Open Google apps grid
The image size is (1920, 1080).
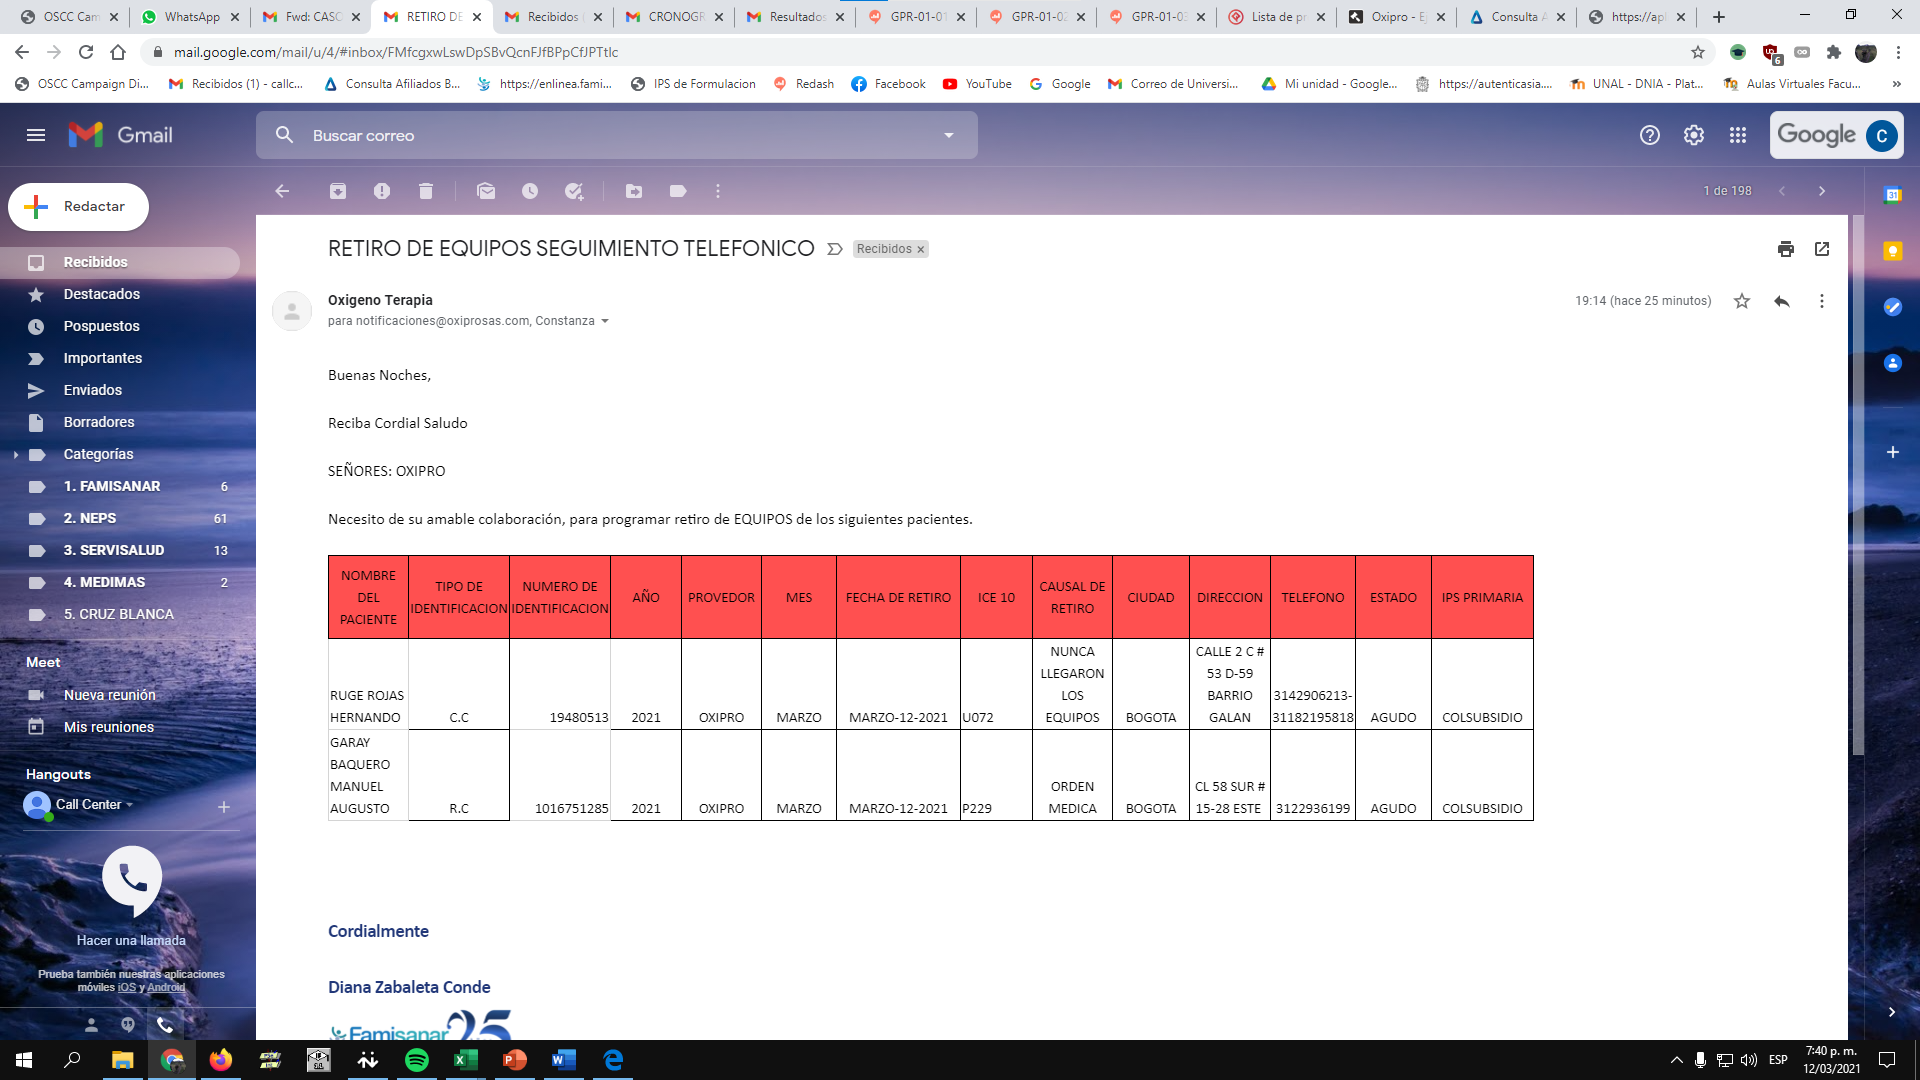pyautogui.click(x=1738, y=135)
